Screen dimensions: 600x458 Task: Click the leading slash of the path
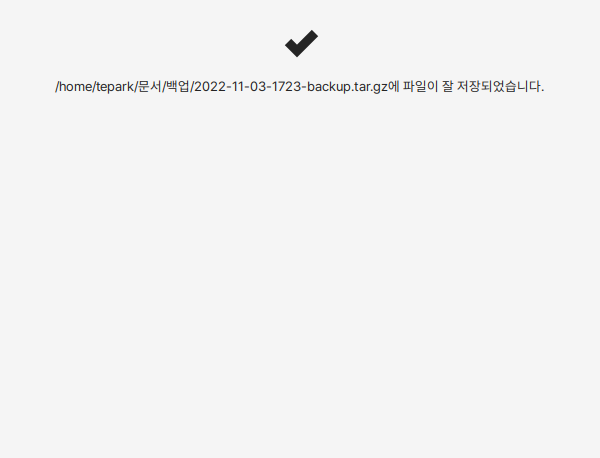point(57,86)
